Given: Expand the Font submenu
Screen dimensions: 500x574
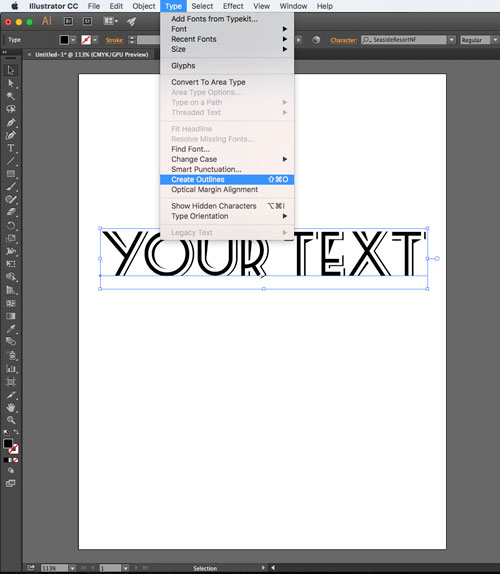Looking at the screenshot, I should coord(227,29).
